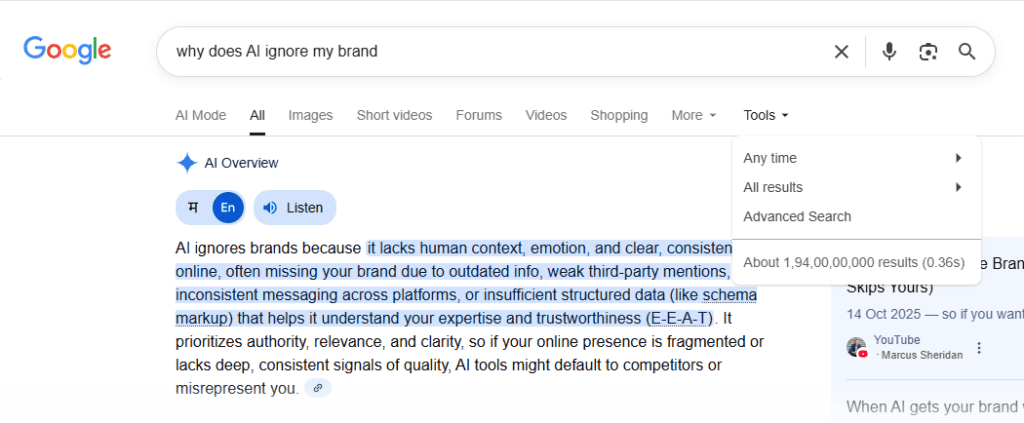This screenshot has width=1024, height=423.
Task: Select English language toggle
Action: (x=228, y=208)
